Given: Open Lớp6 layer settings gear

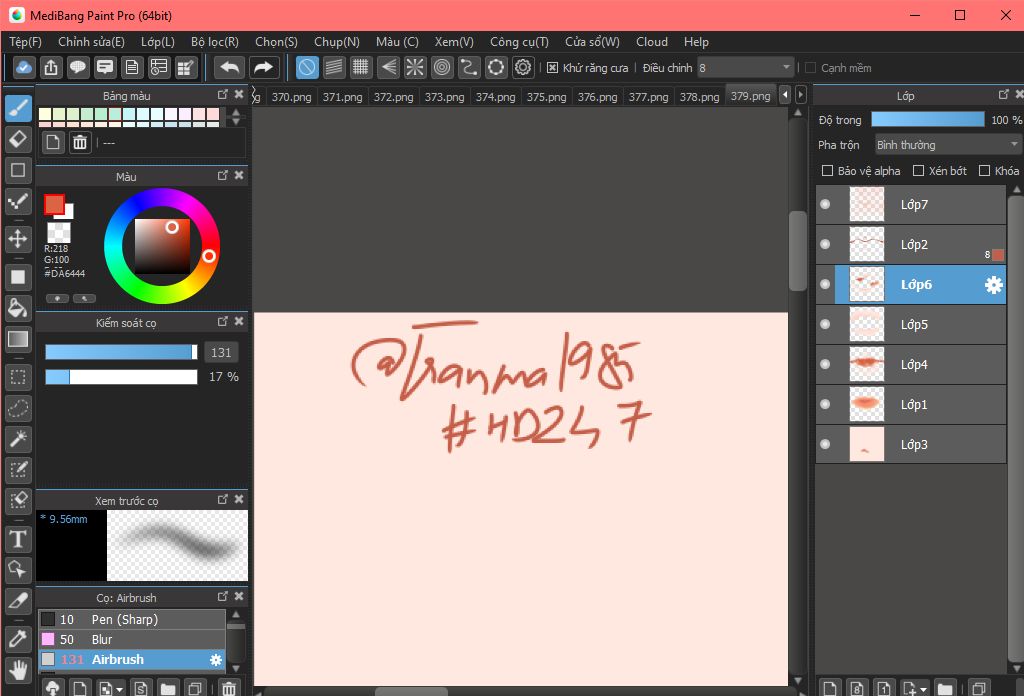Looking at the screenshot, I should (993, 285).
